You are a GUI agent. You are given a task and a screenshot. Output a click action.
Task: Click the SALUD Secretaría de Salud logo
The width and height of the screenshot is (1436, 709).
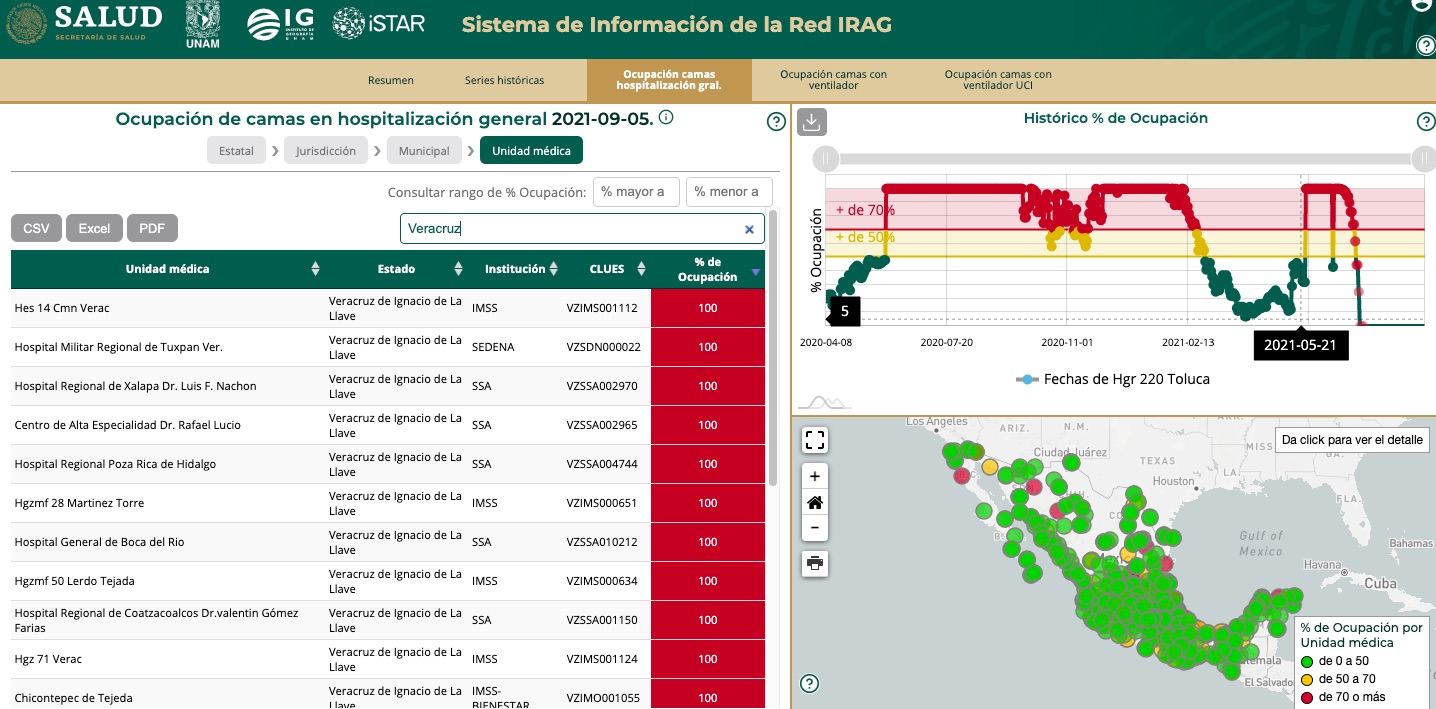84,24
